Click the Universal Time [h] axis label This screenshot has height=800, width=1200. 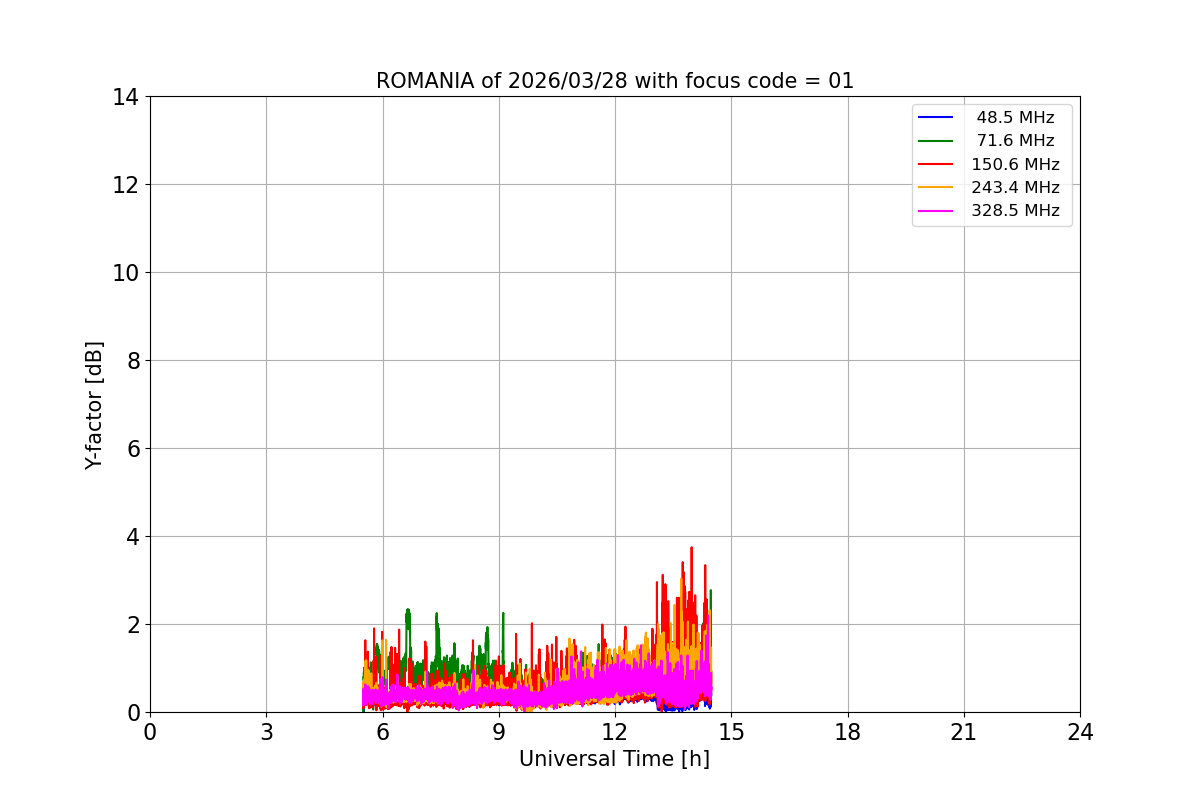(x=614, y=759)
